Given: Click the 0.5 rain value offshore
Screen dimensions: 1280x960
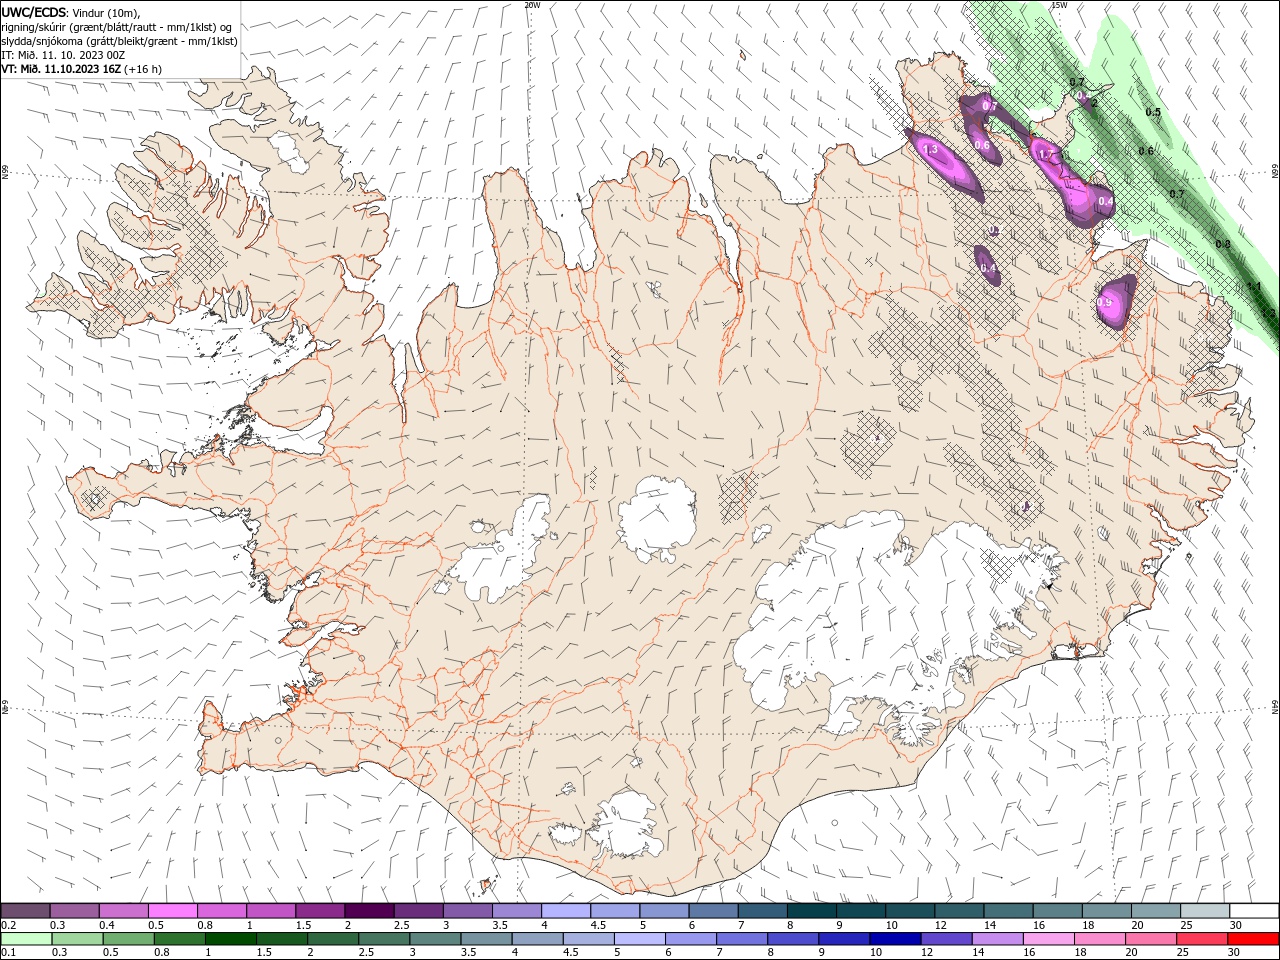Looking at the screenshot, I should (1153, 112).
